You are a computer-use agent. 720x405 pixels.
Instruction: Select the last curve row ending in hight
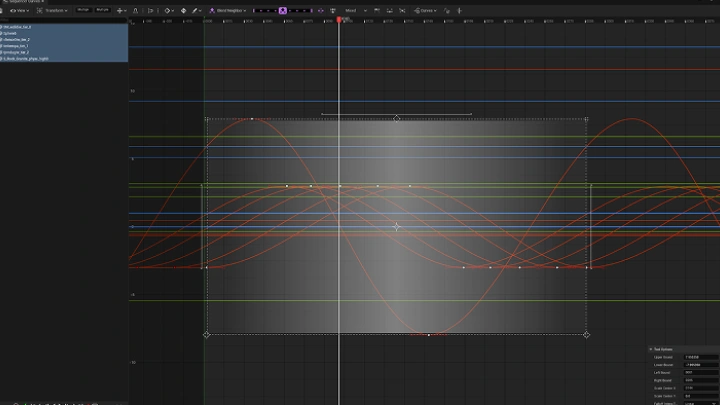click(64, 59)
